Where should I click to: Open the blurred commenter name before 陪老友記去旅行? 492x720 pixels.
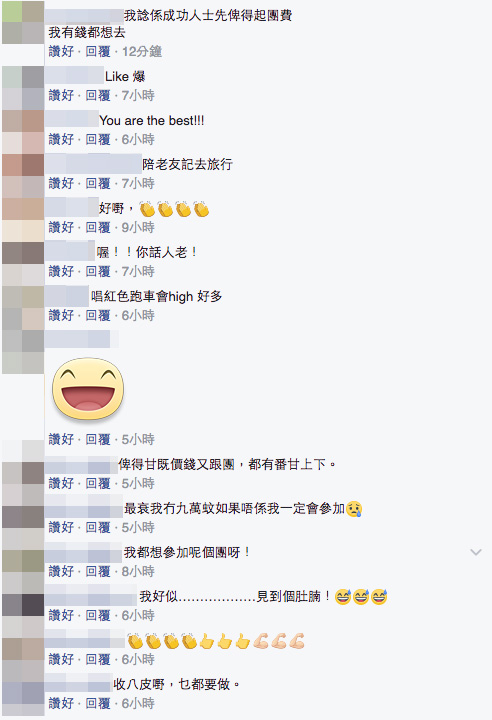(93, 164)
